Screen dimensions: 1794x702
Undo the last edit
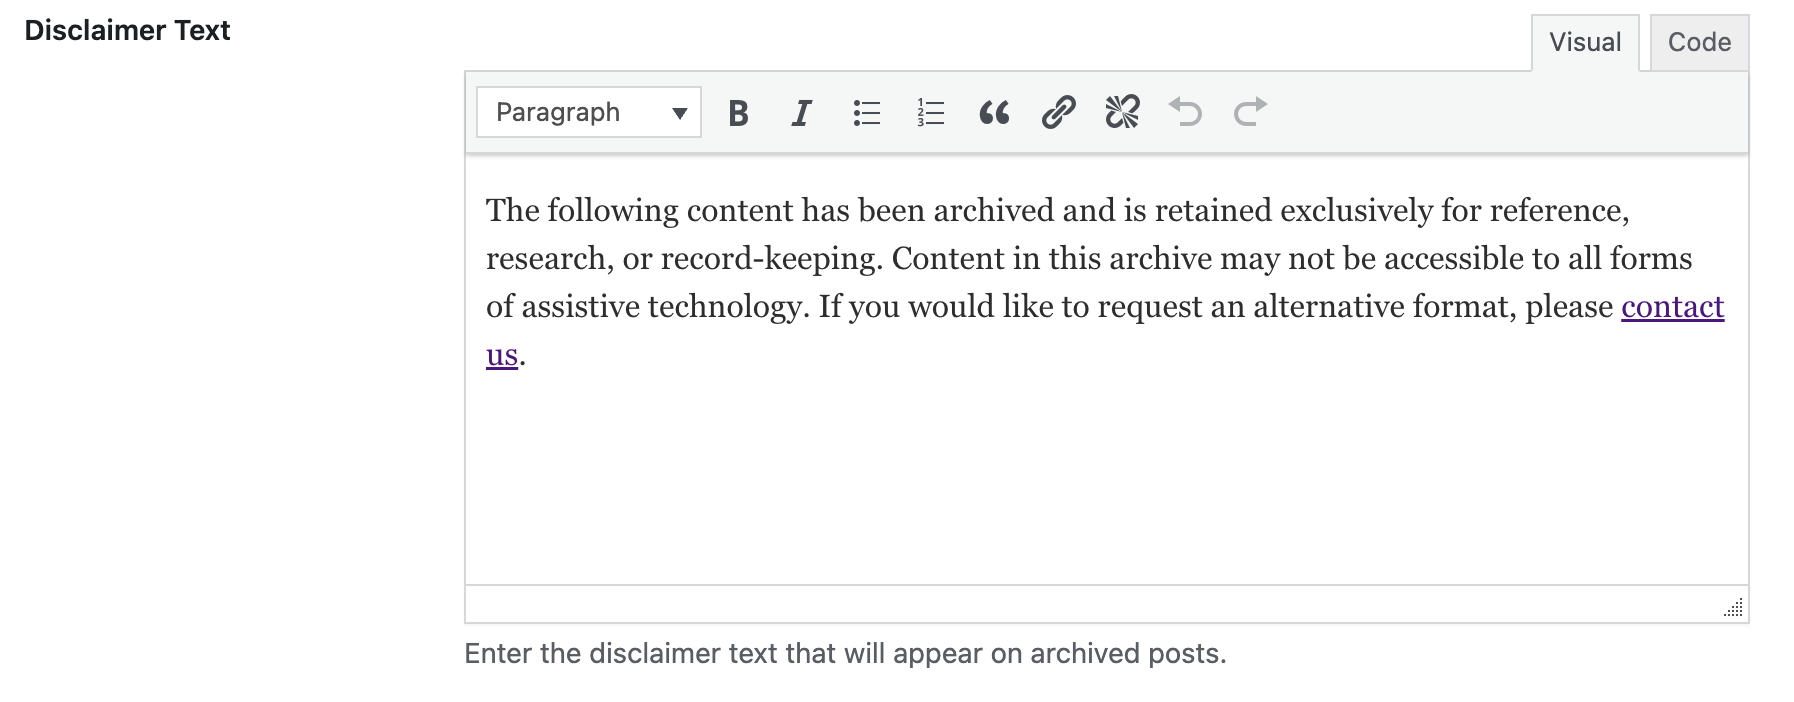pos(1185,113)
